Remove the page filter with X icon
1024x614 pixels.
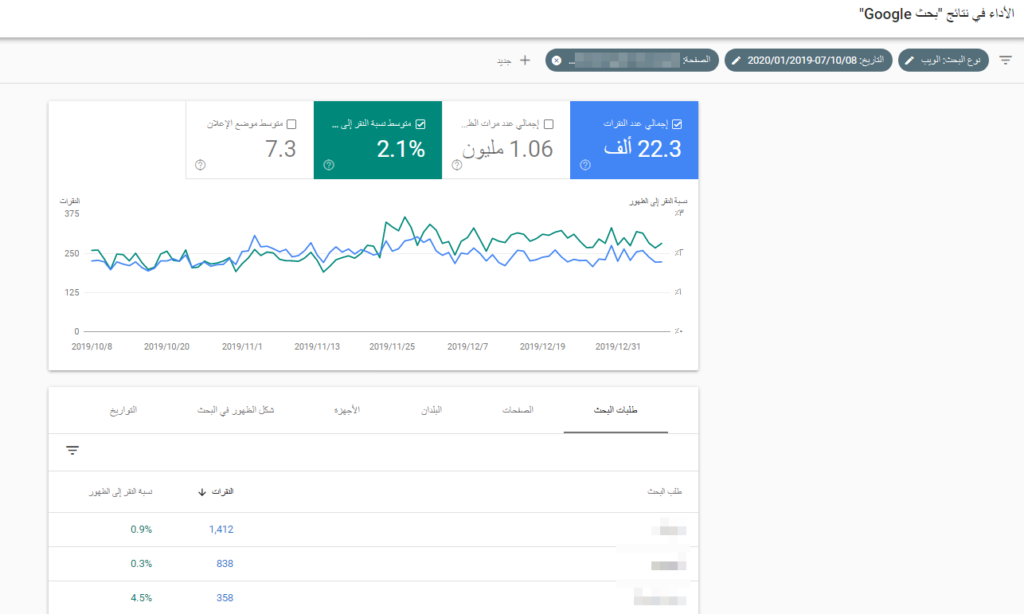(x=556, y=60)
